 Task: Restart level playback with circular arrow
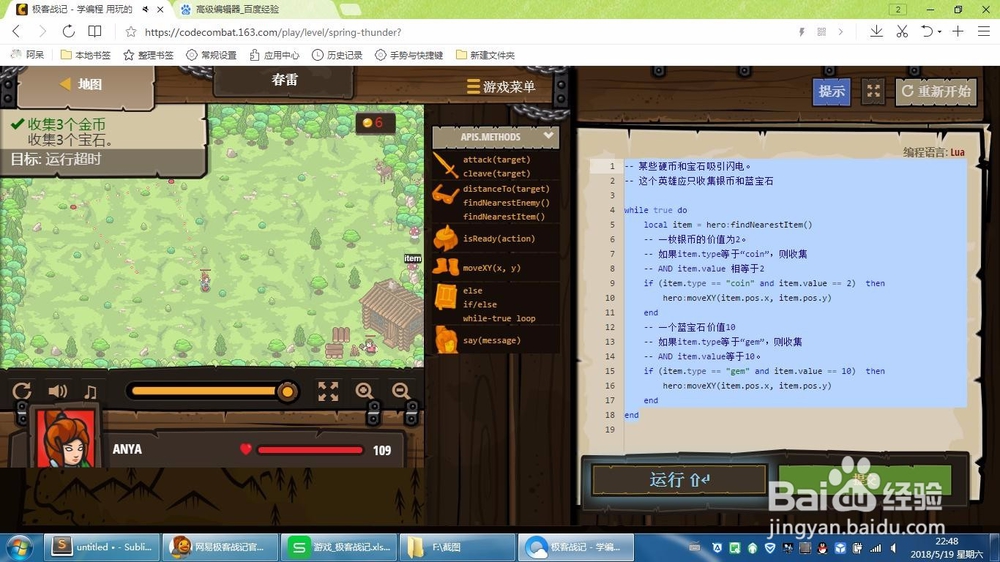pos(22,391)
